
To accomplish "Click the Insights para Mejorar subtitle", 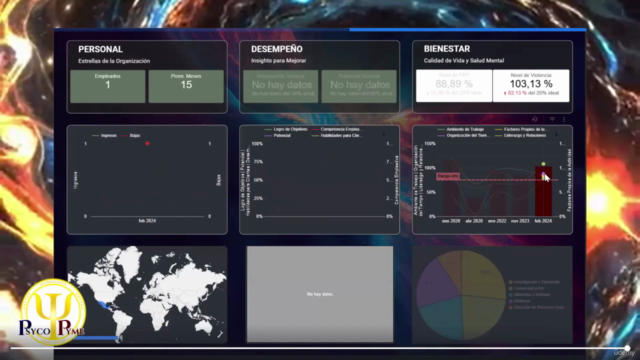I will click(x=278, y=61).
